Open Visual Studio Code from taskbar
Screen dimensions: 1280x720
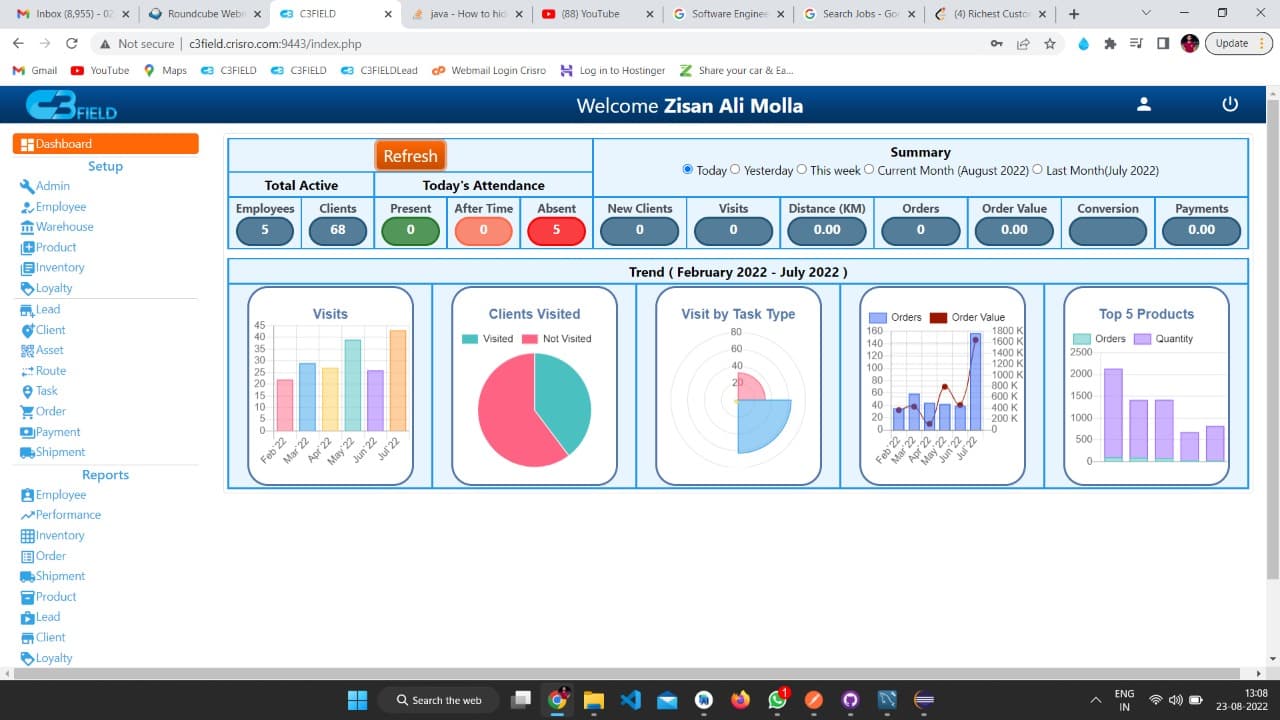(x=630, y=700)
